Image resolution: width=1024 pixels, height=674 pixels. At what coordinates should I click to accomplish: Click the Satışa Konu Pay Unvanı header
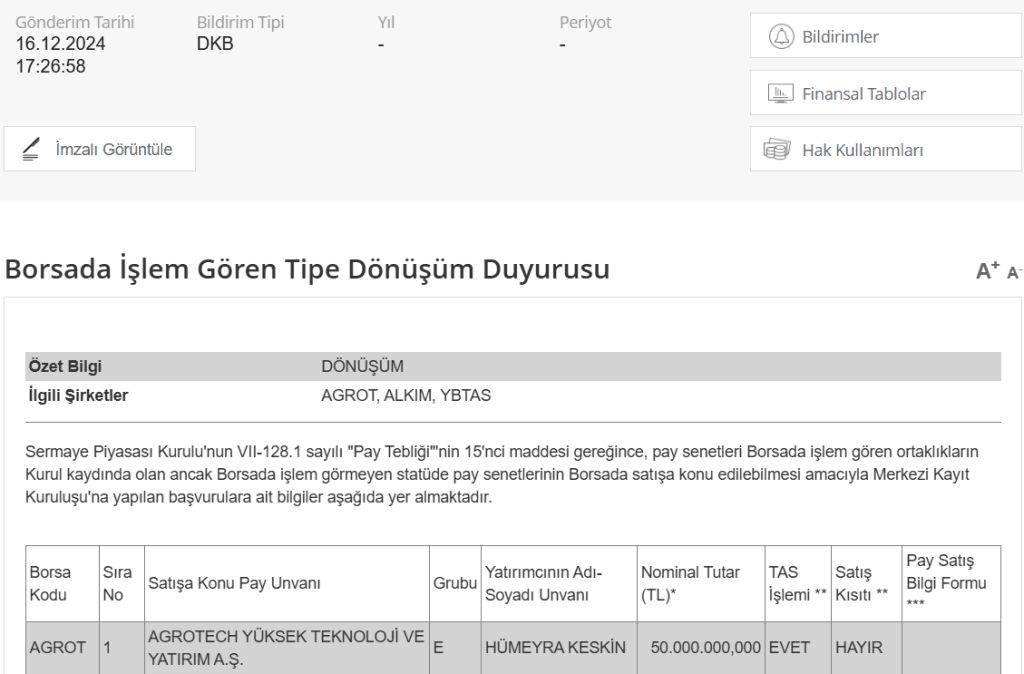[287, 583]
